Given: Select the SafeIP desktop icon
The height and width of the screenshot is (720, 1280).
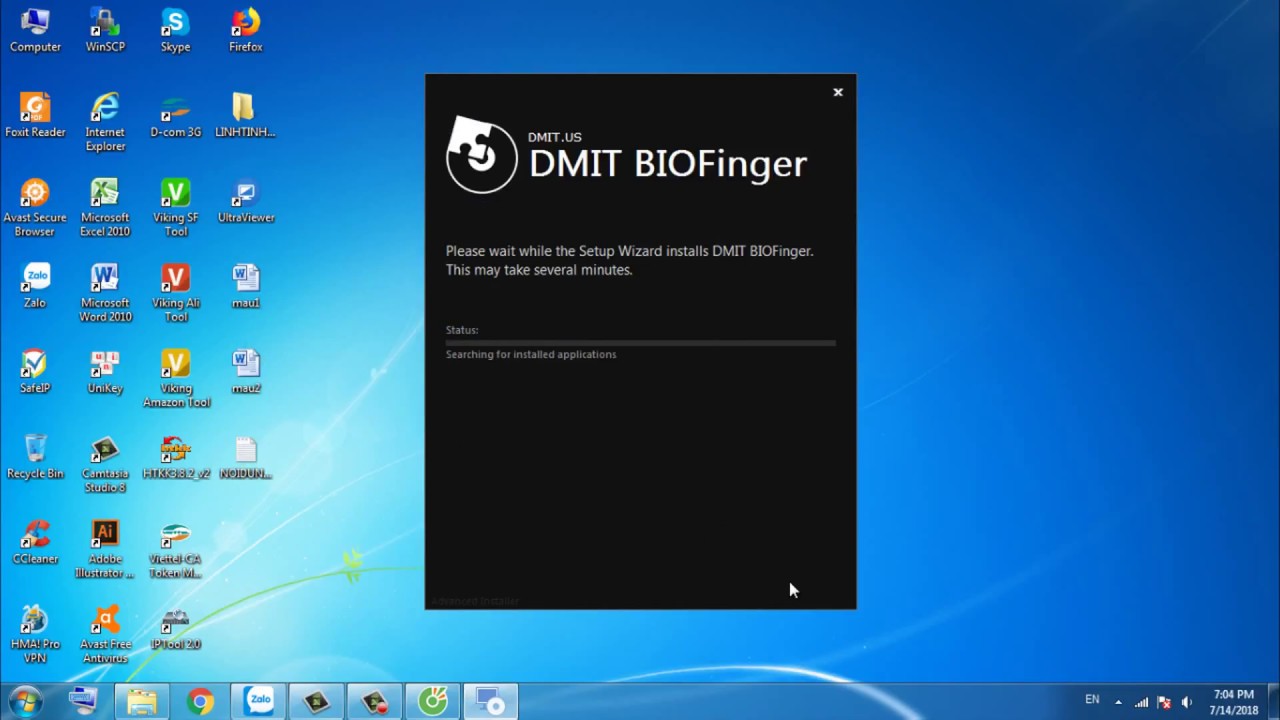Looking at the screenshot, I should tap(35, 371).
